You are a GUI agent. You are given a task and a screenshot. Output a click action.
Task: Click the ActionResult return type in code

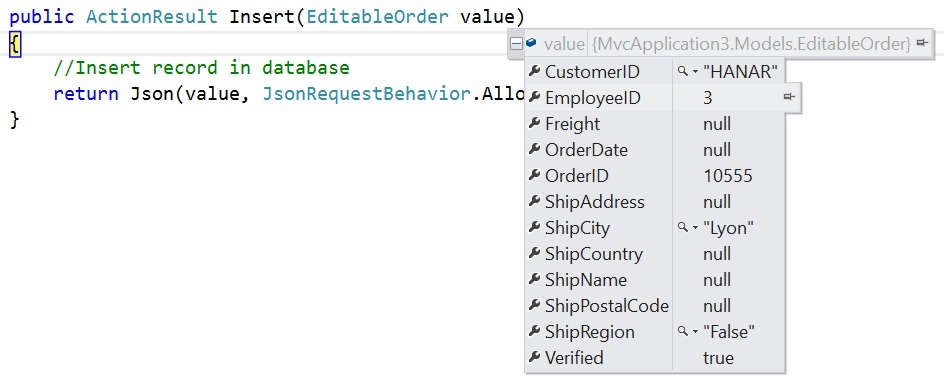152,16
